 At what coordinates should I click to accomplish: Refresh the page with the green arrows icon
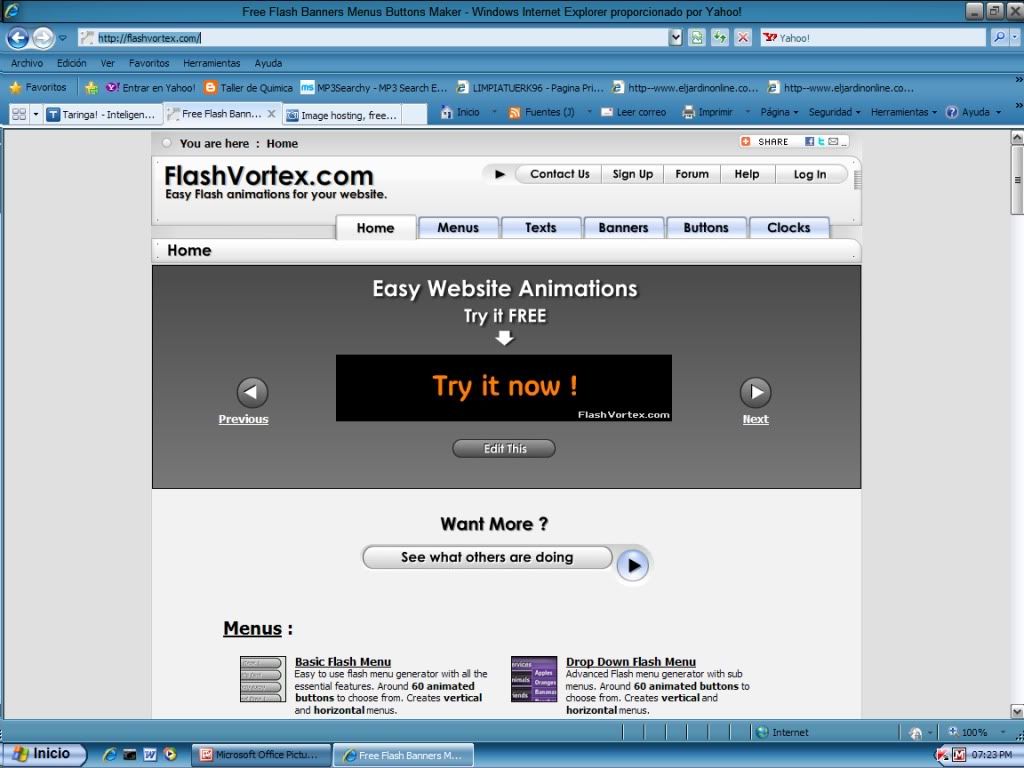tap(720, 38)
